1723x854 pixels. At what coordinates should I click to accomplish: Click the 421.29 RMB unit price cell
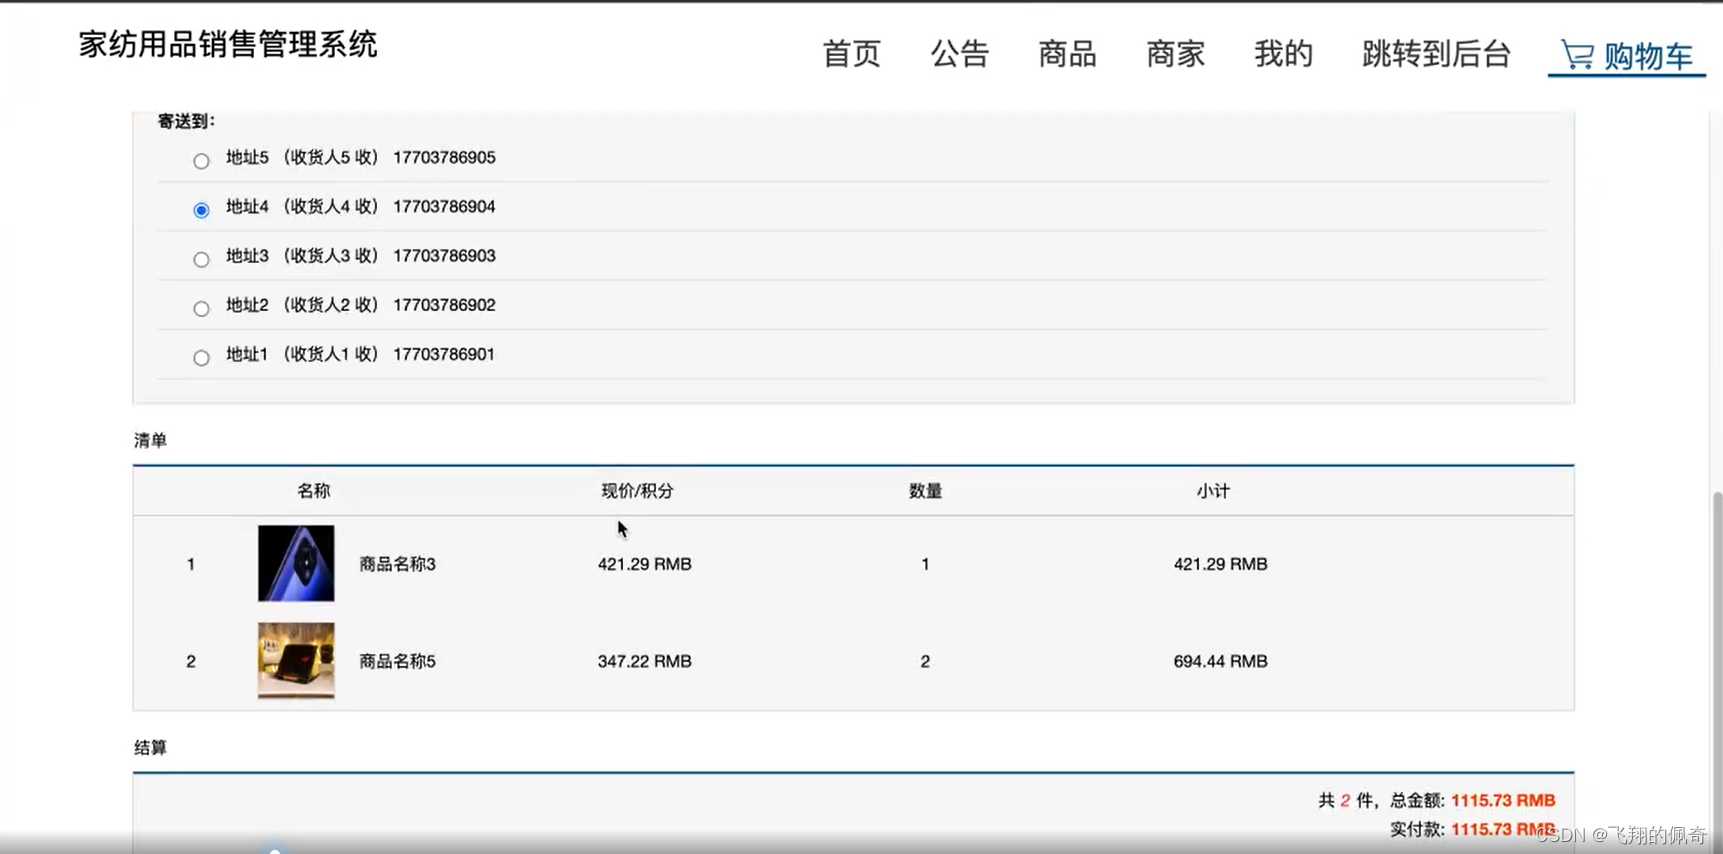[x=645, y=564]
